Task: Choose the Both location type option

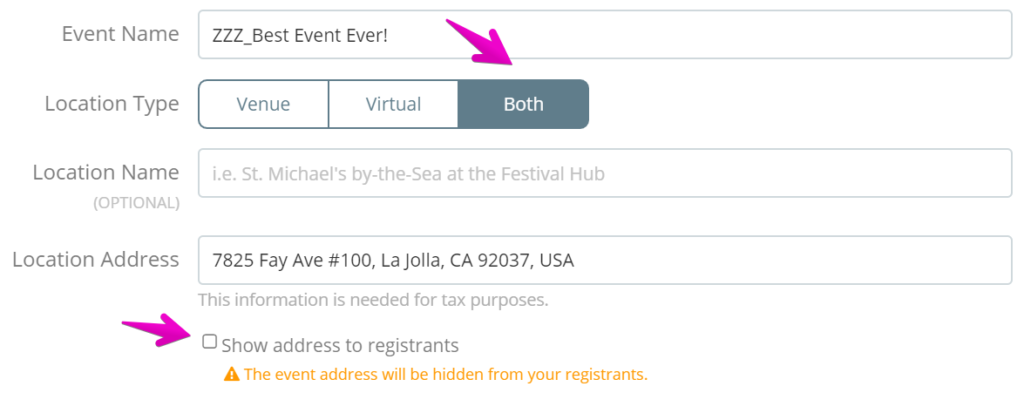Action: click(x=523, y=104)
